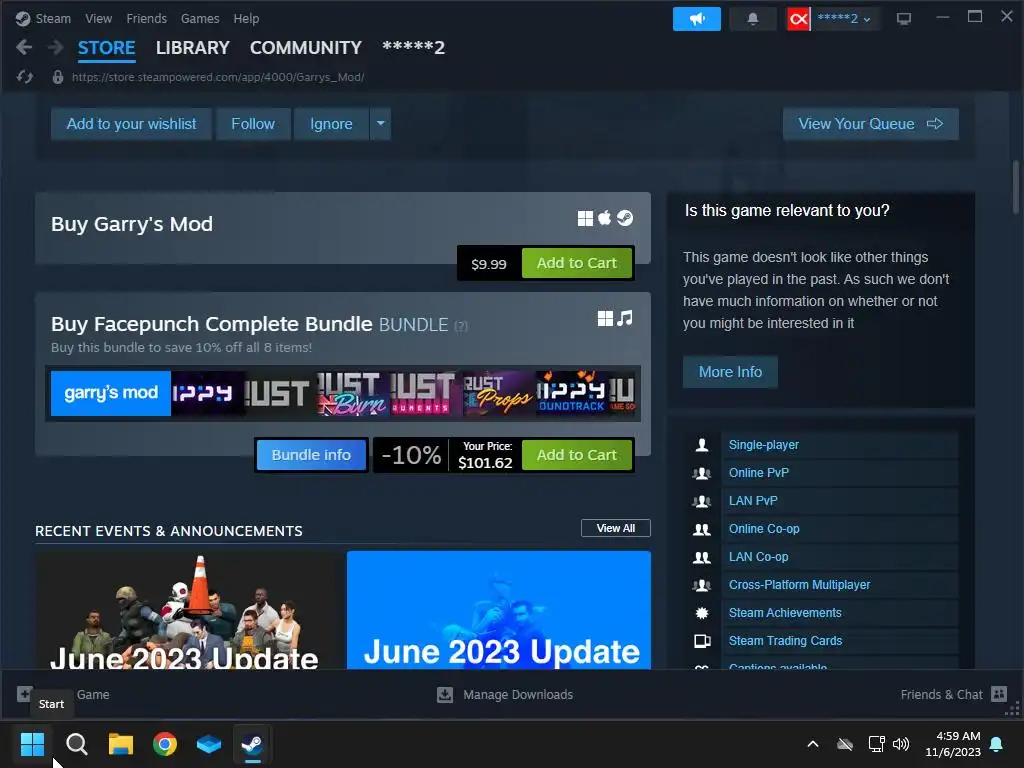Open the traffic cone June 2023 Update card
1024x768 pixels.
coord(189,609)
